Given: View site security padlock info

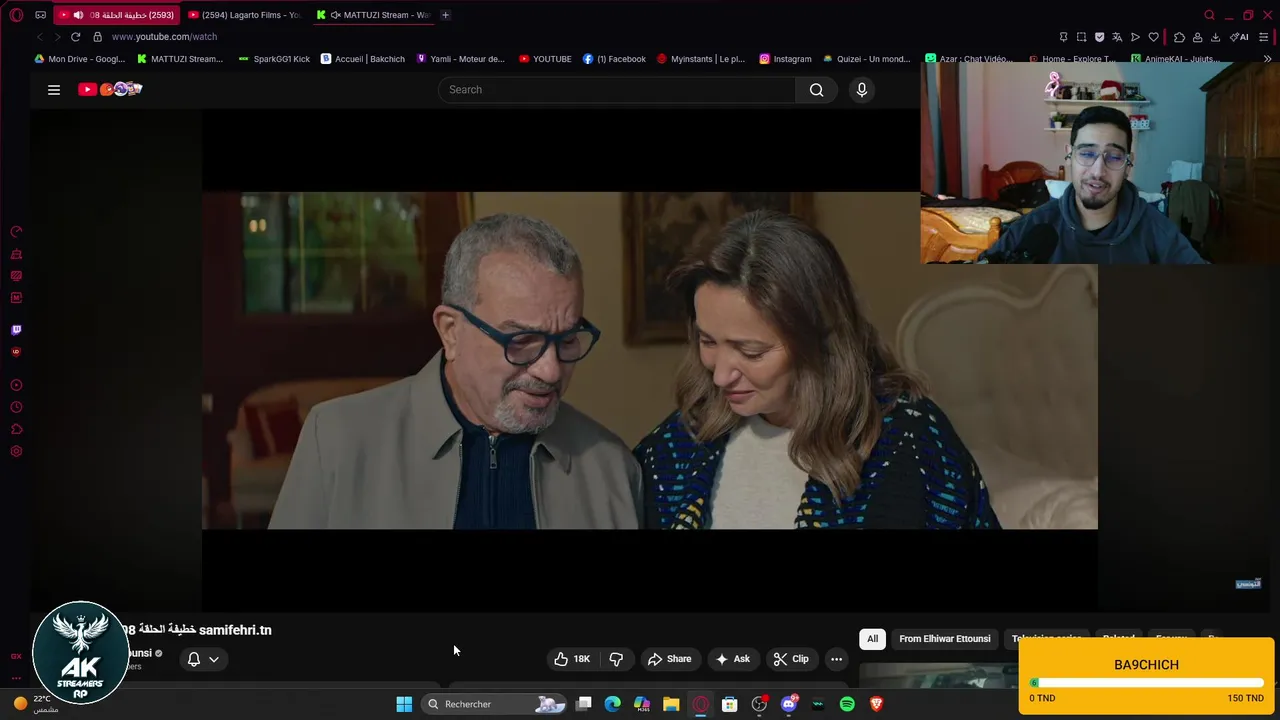Looking at the screenshot, I should 97,37.
